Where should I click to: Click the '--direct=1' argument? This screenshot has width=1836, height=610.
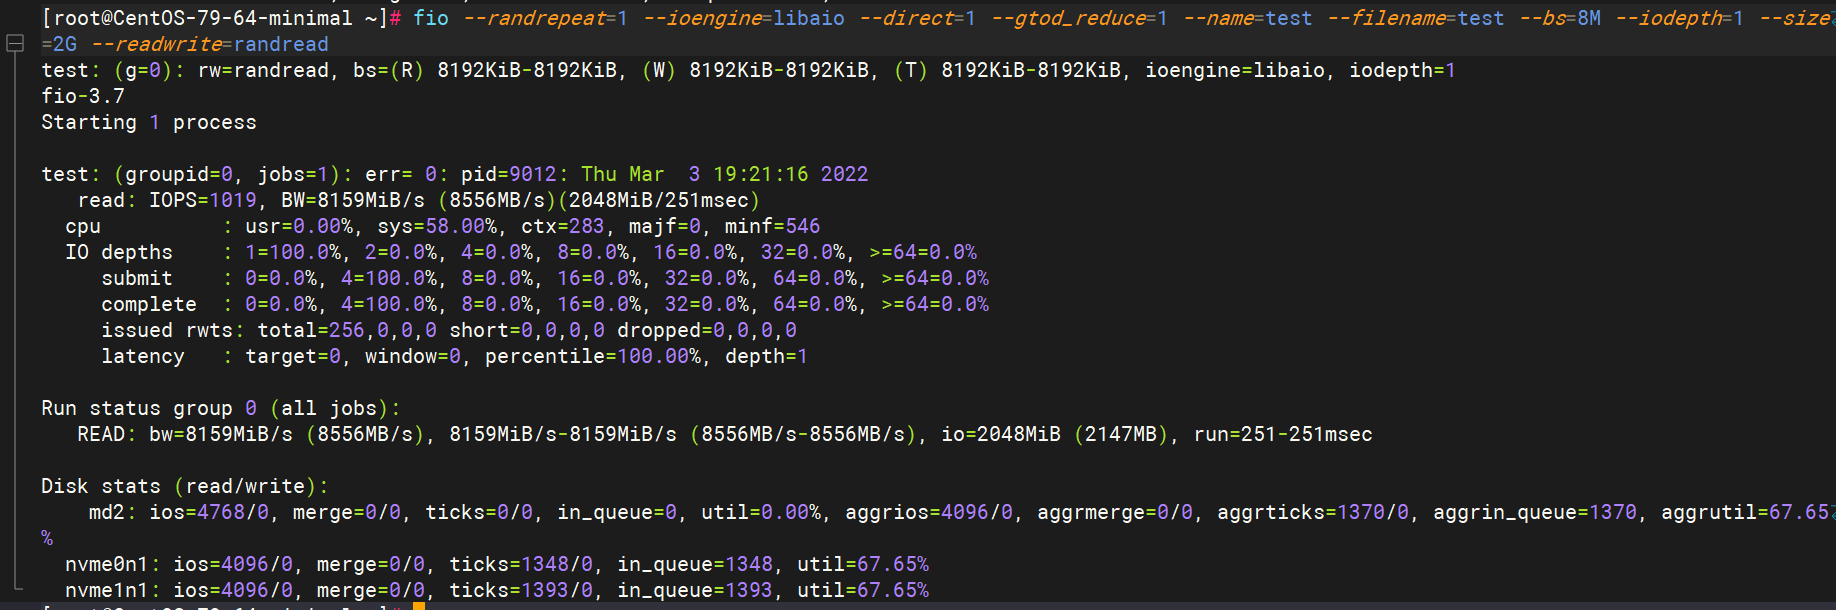point(917,18)
